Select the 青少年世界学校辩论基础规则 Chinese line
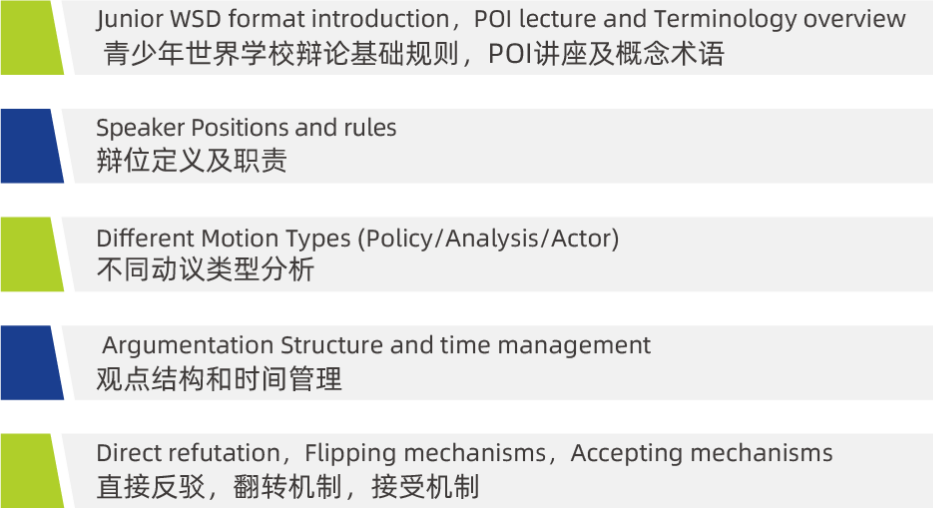The height and width of the screenshot is (508, 933). click(281, 54)
